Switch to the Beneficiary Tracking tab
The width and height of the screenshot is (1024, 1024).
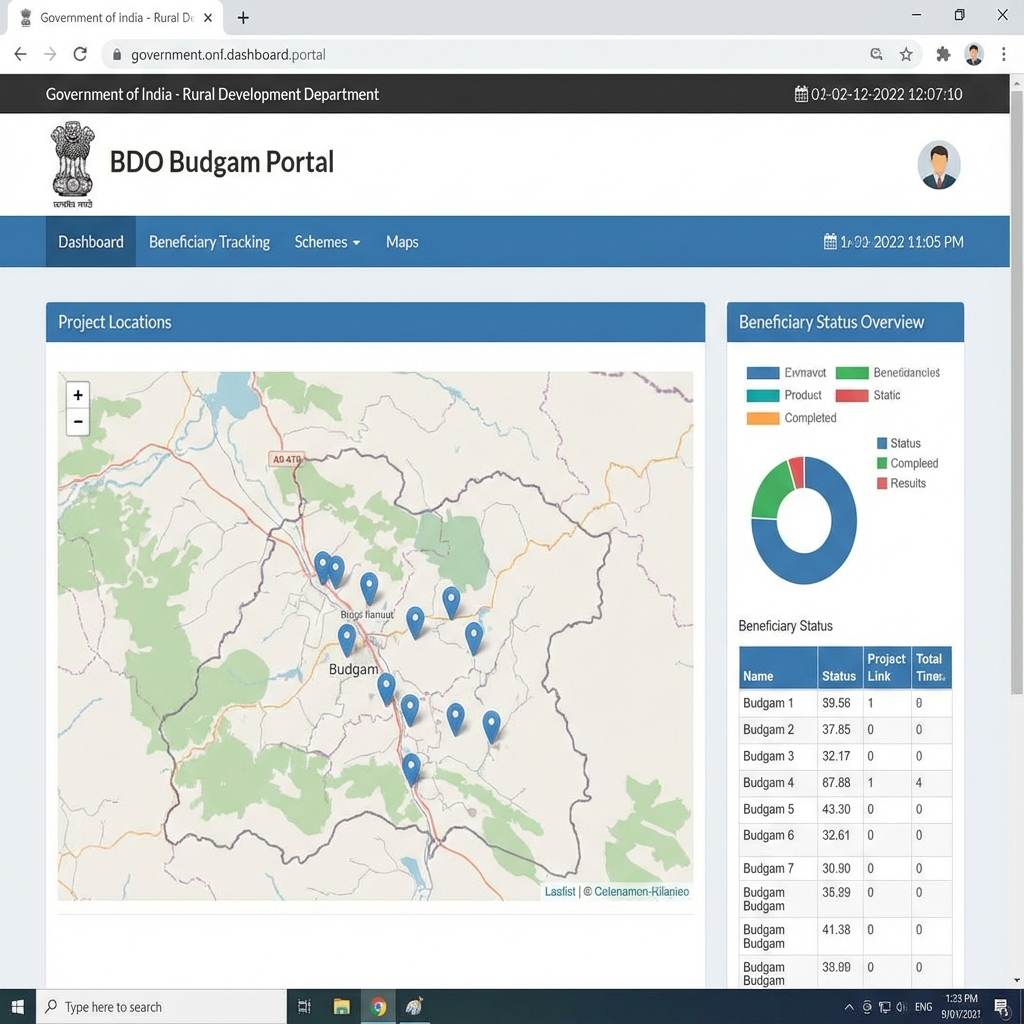209,241
